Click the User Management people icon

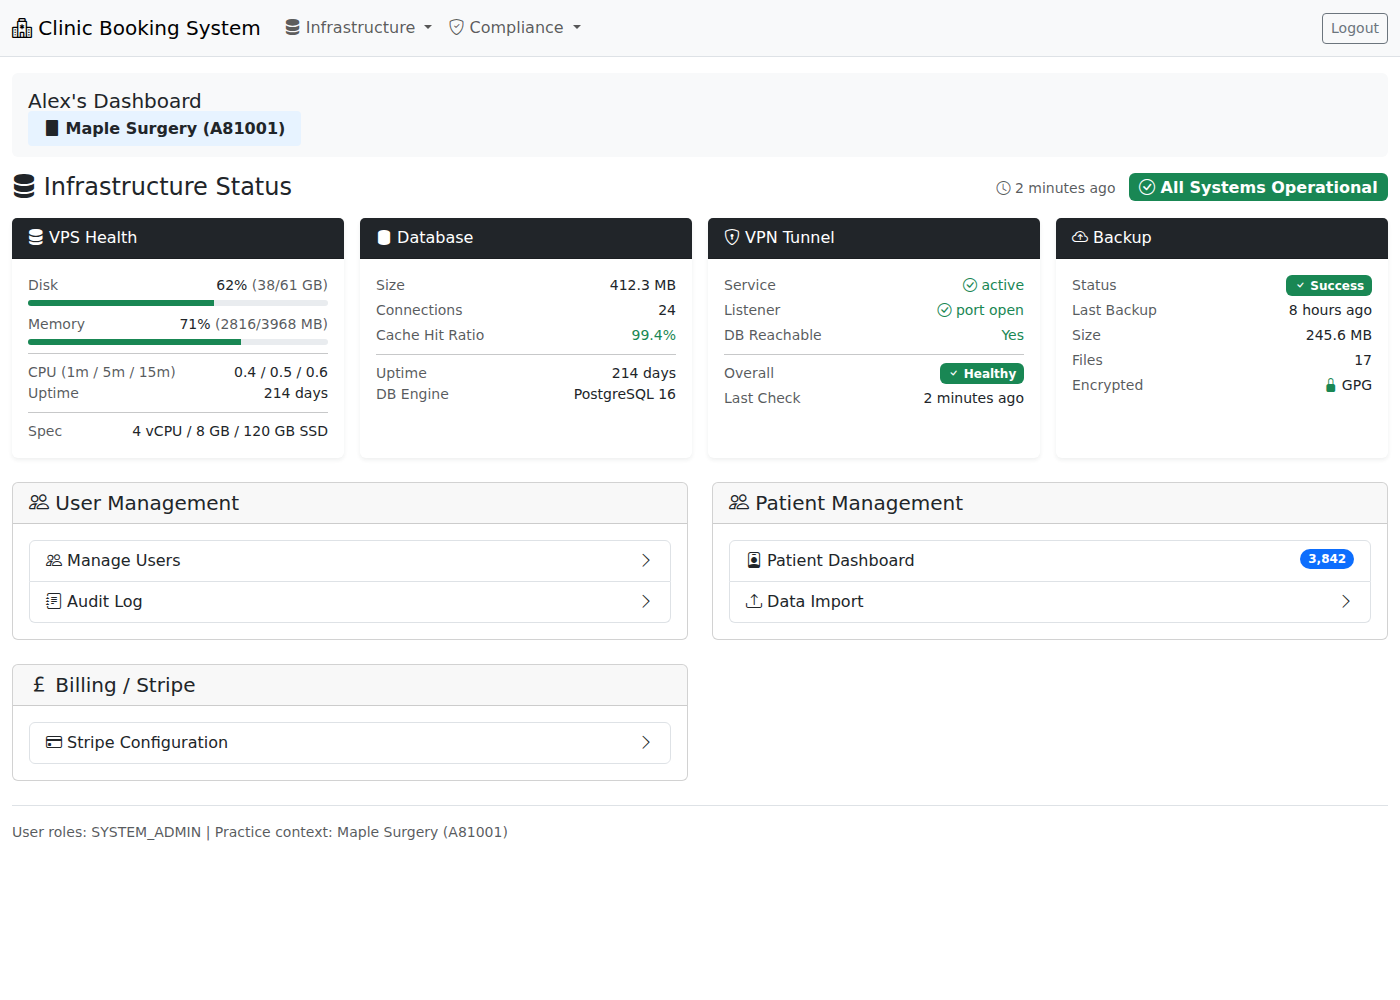[39, 502]
